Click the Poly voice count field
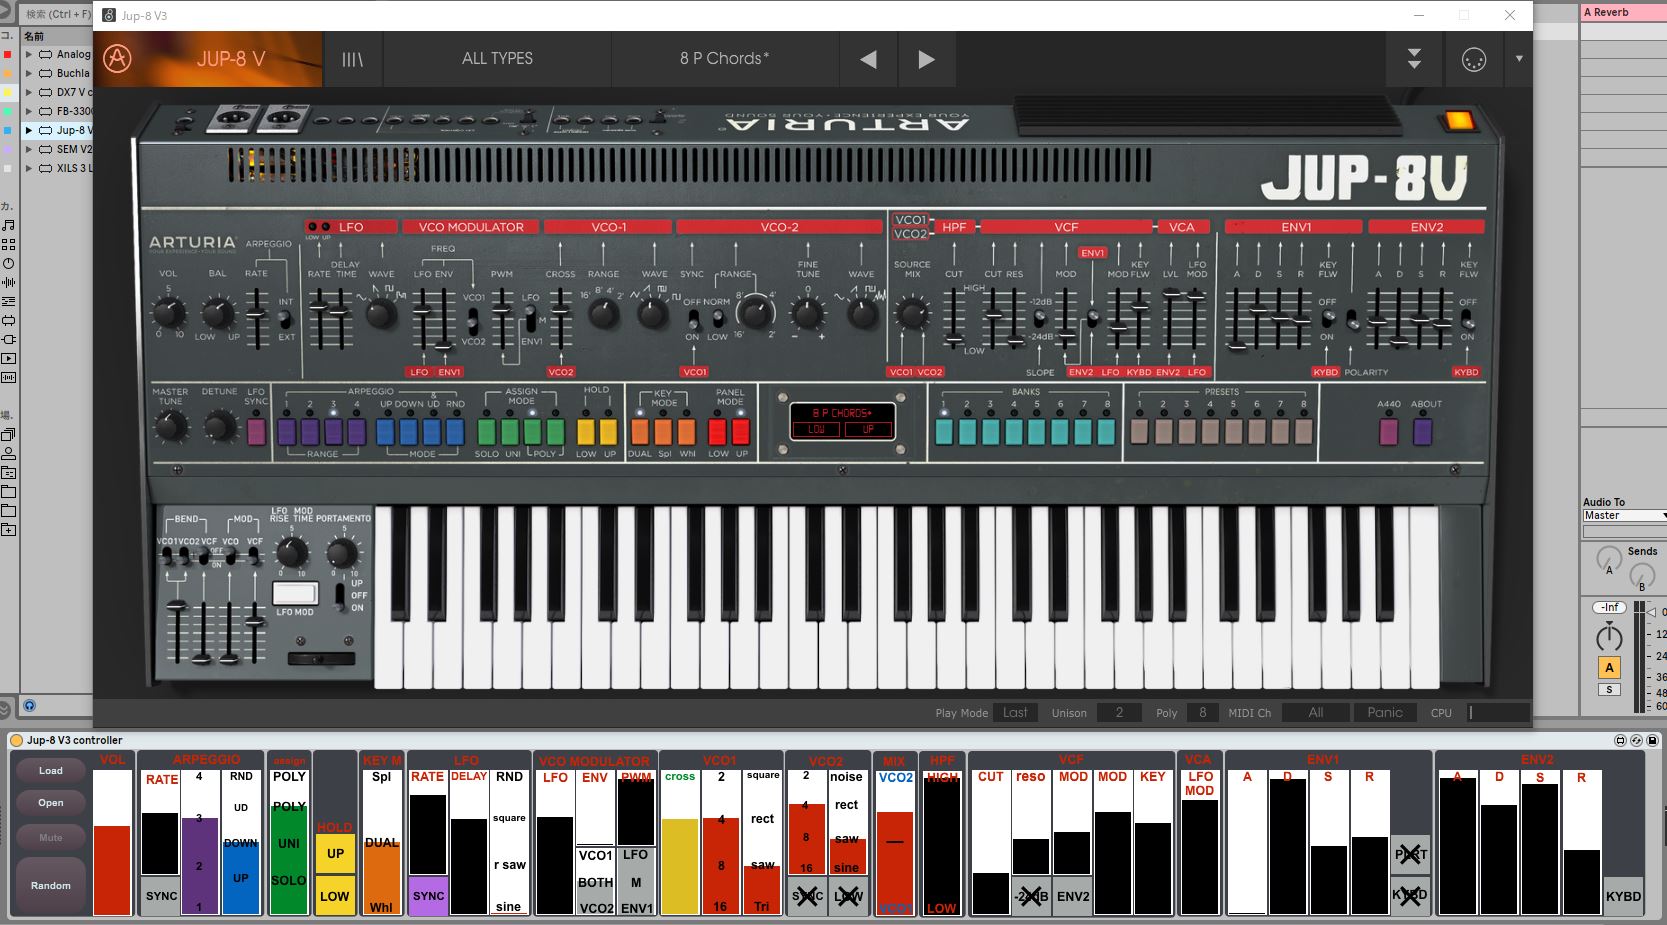 pos(1202,712)
